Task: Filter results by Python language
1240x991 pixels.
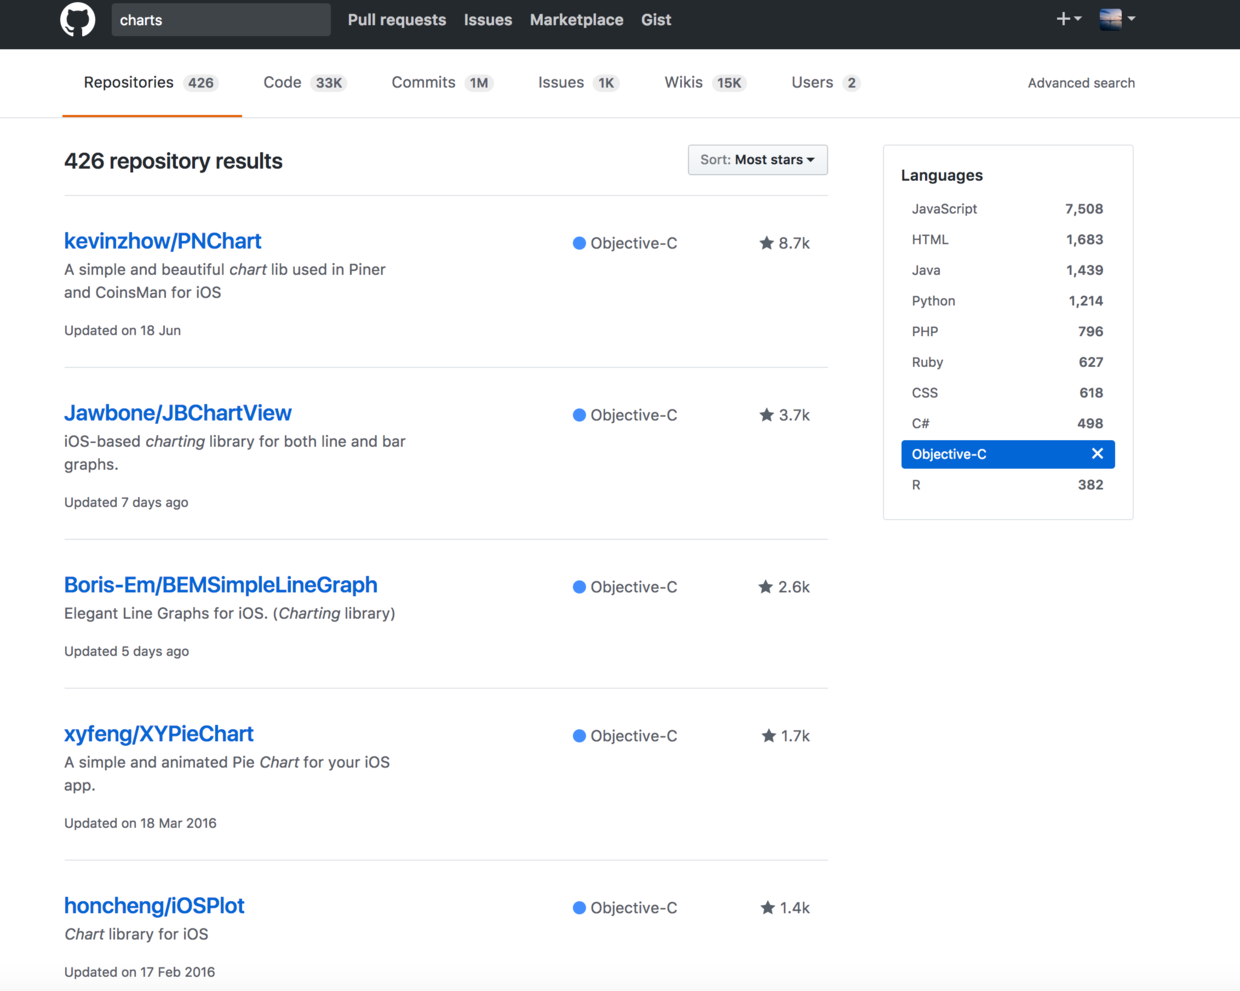Action: [x=1008, y=301]
